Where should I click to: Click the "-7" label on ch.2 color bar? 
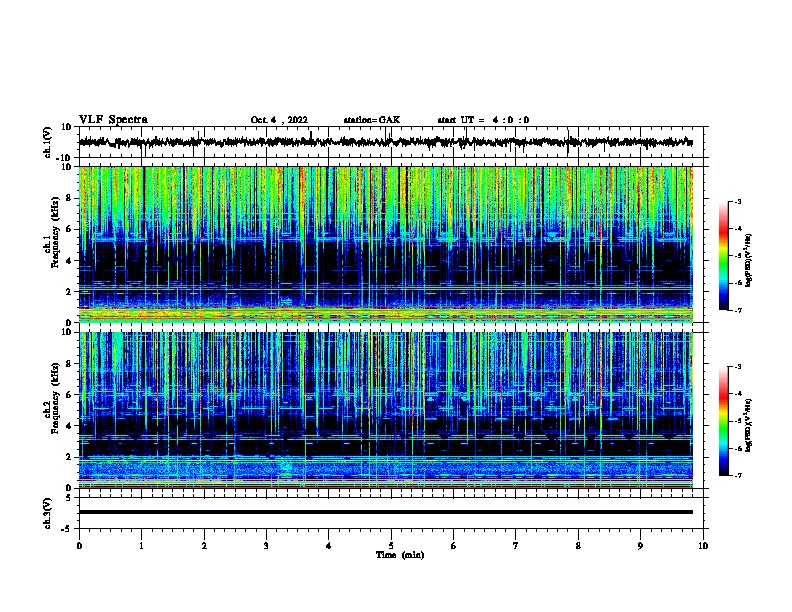[737, 475]
